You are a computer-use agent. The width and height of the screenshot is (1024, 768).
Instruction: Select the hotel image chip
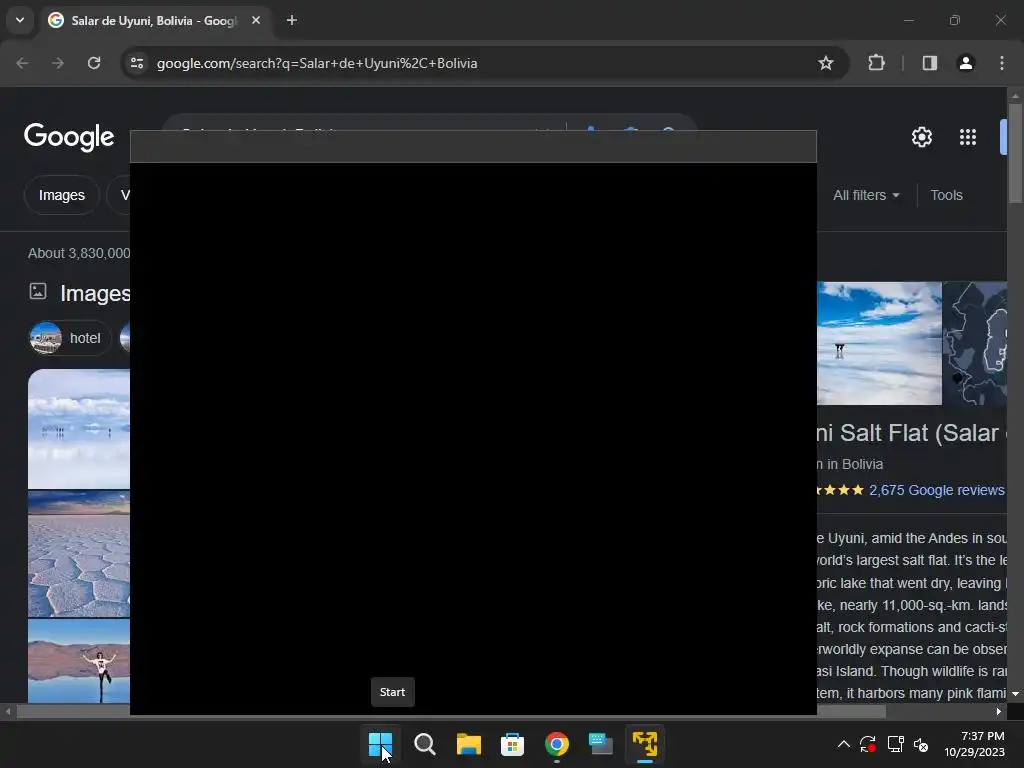[x=70, y=338]
